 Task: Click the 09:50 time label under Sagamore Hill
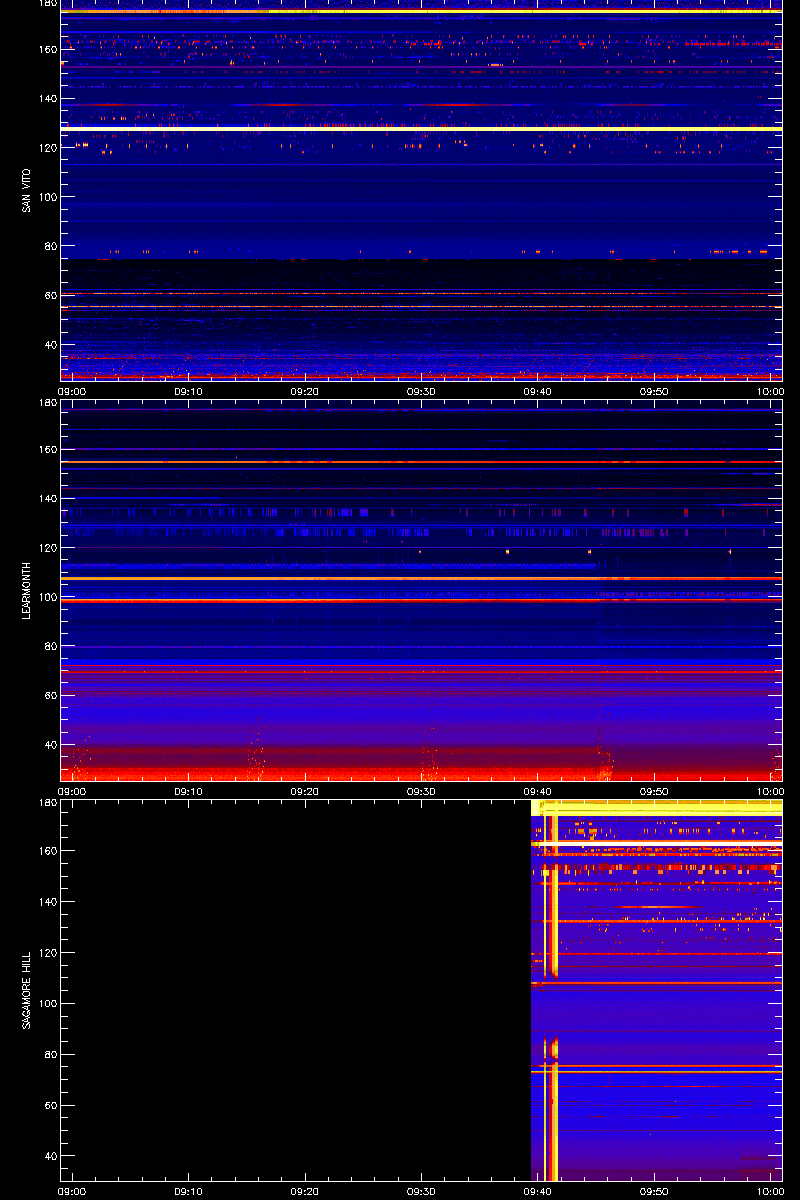[654, 1192]
